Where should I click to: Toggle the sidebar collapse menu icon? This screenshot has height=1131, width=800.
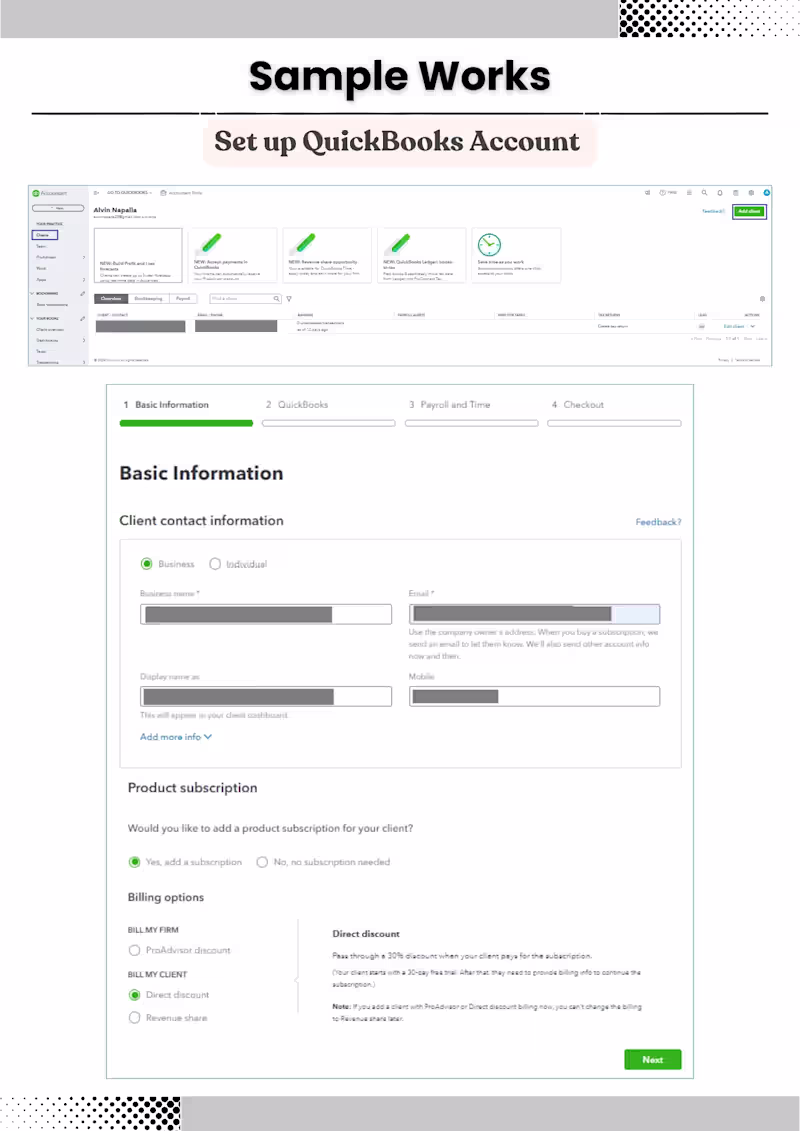[97, 193]
